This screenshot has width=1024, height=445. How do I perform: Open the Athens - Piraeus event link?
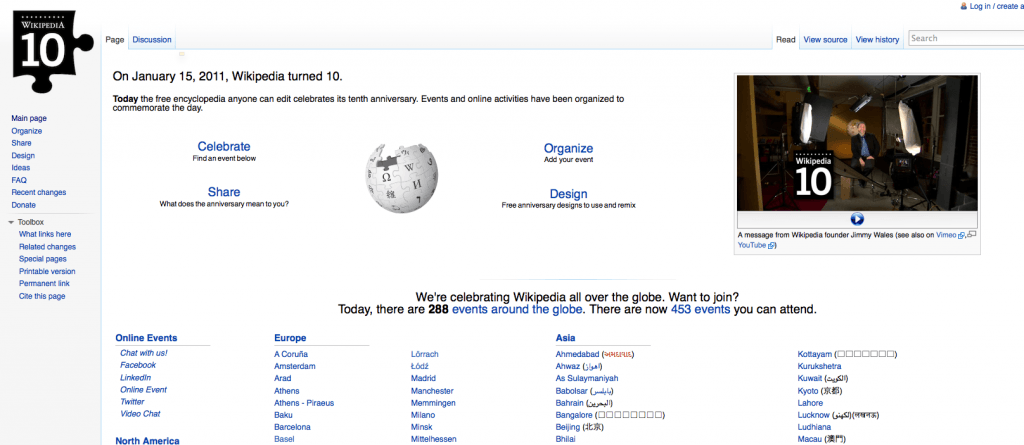304,403
